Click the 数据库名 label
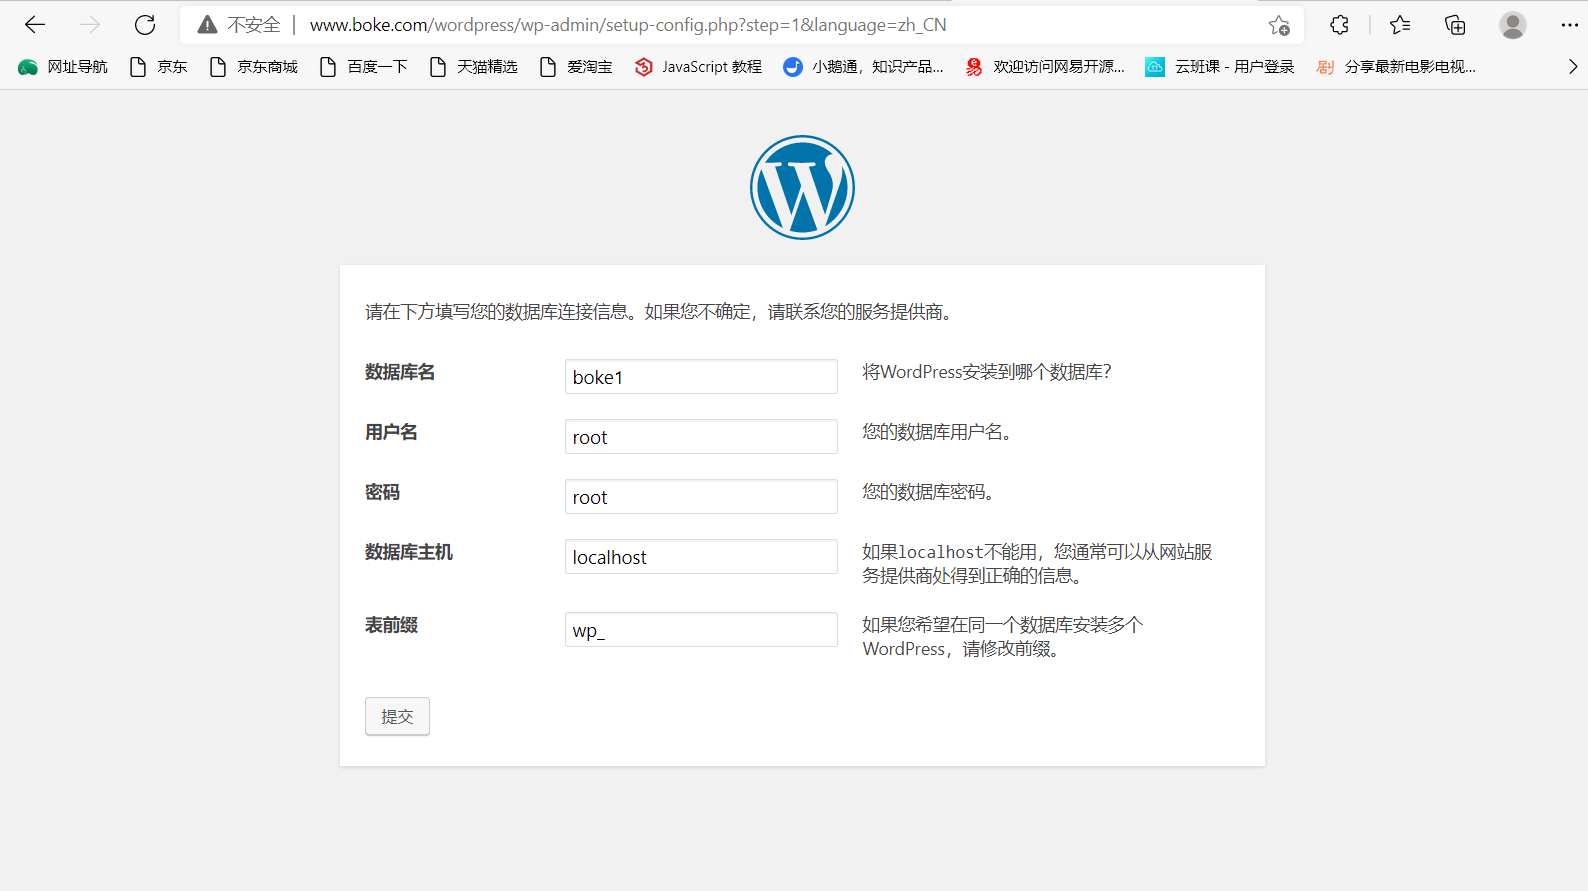 400,372
